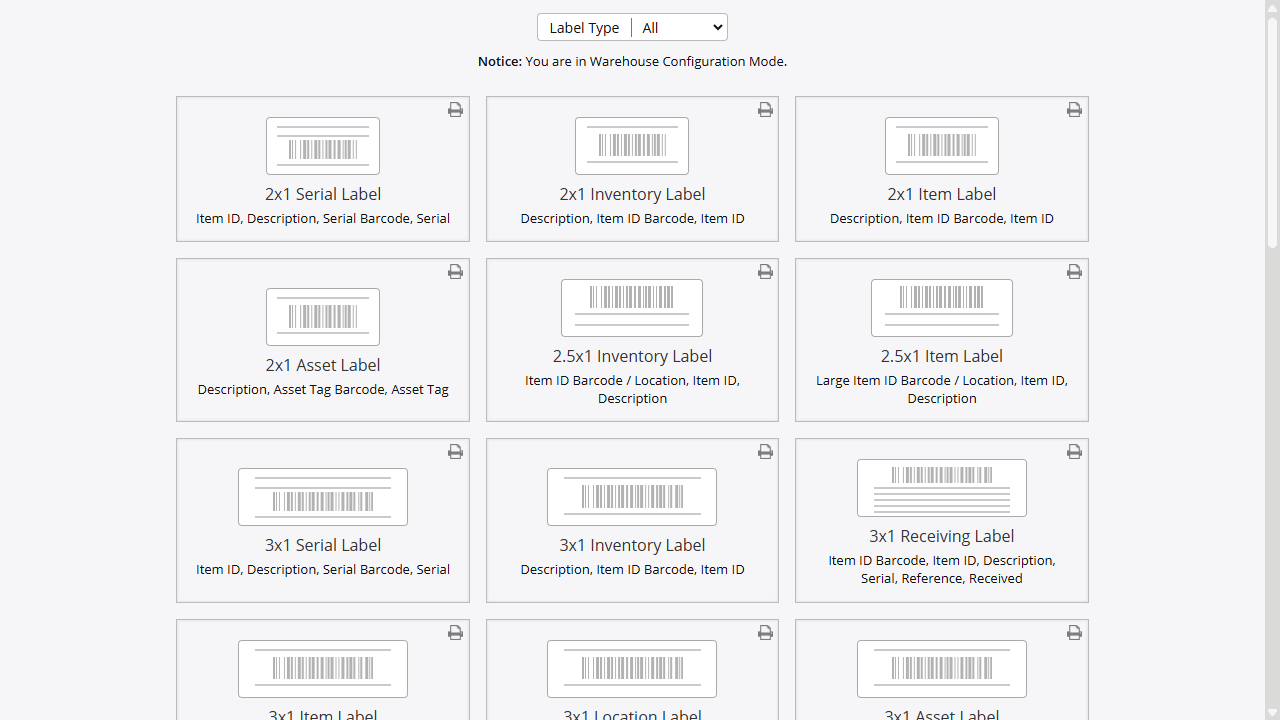Print the 3x1 Receiving Label
The width and height of the screenshot is (1280, 720).
tap(1074, 452)
